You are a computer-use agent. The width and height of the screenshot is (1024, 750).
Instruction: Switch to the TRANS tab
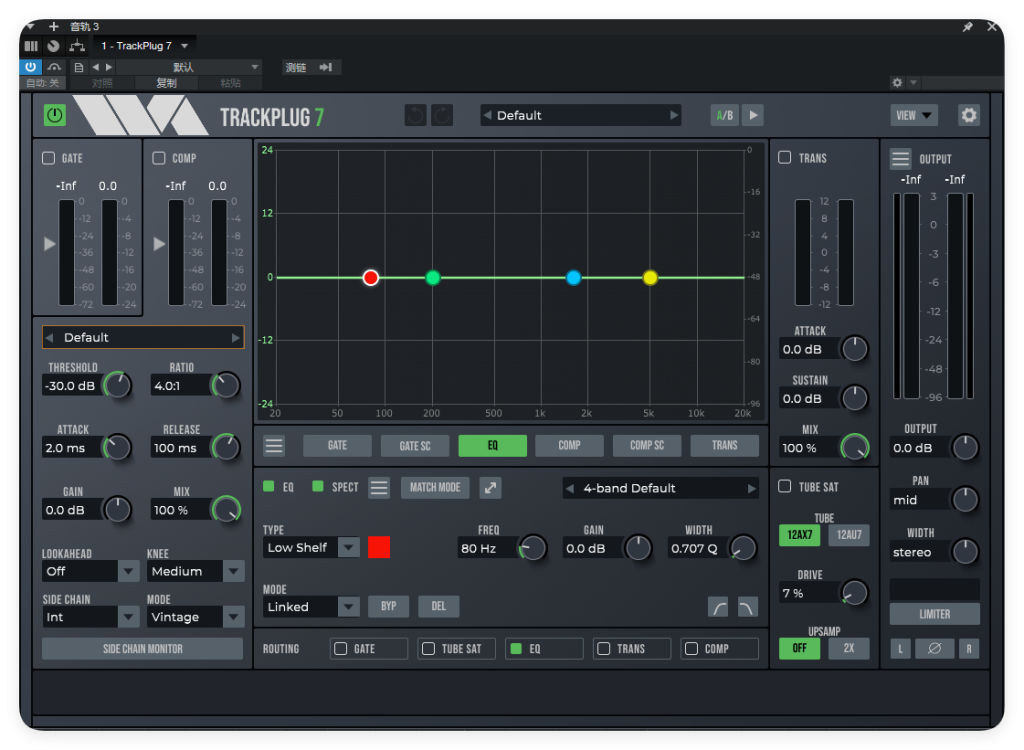(x=725, y=446)
